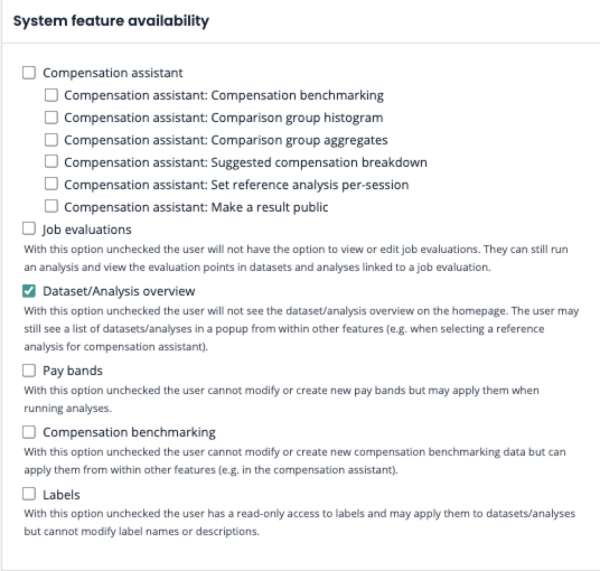Tick the Set reference analysis per-session checkbox
Viewport: 600px width, 571px height.
pos(51,185)
